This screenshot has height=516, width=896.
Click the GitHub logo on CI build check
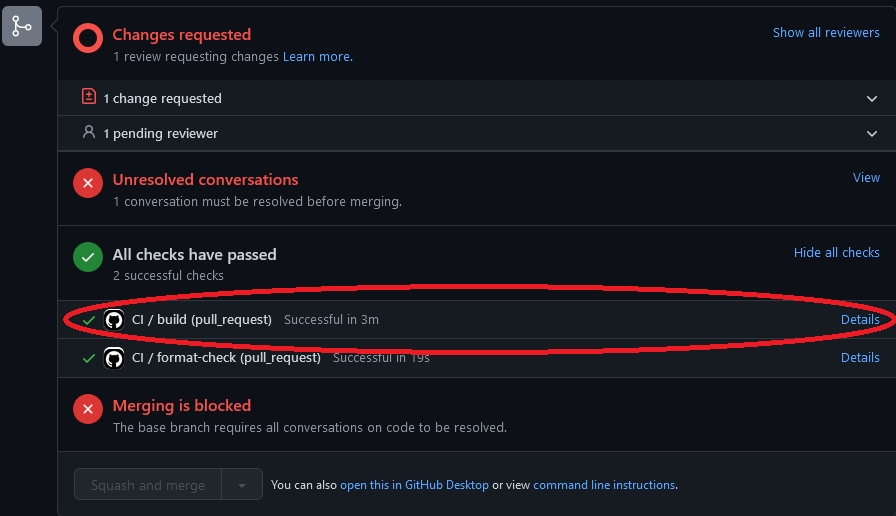click(x=114, y=320)
